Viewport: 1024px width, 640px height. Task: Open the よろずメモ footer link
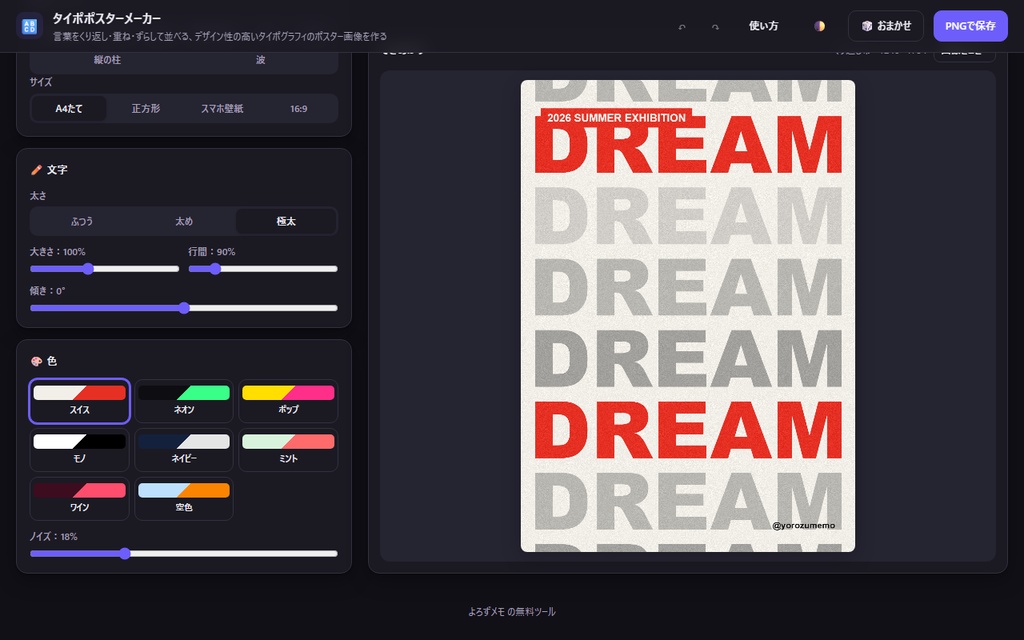487,612
